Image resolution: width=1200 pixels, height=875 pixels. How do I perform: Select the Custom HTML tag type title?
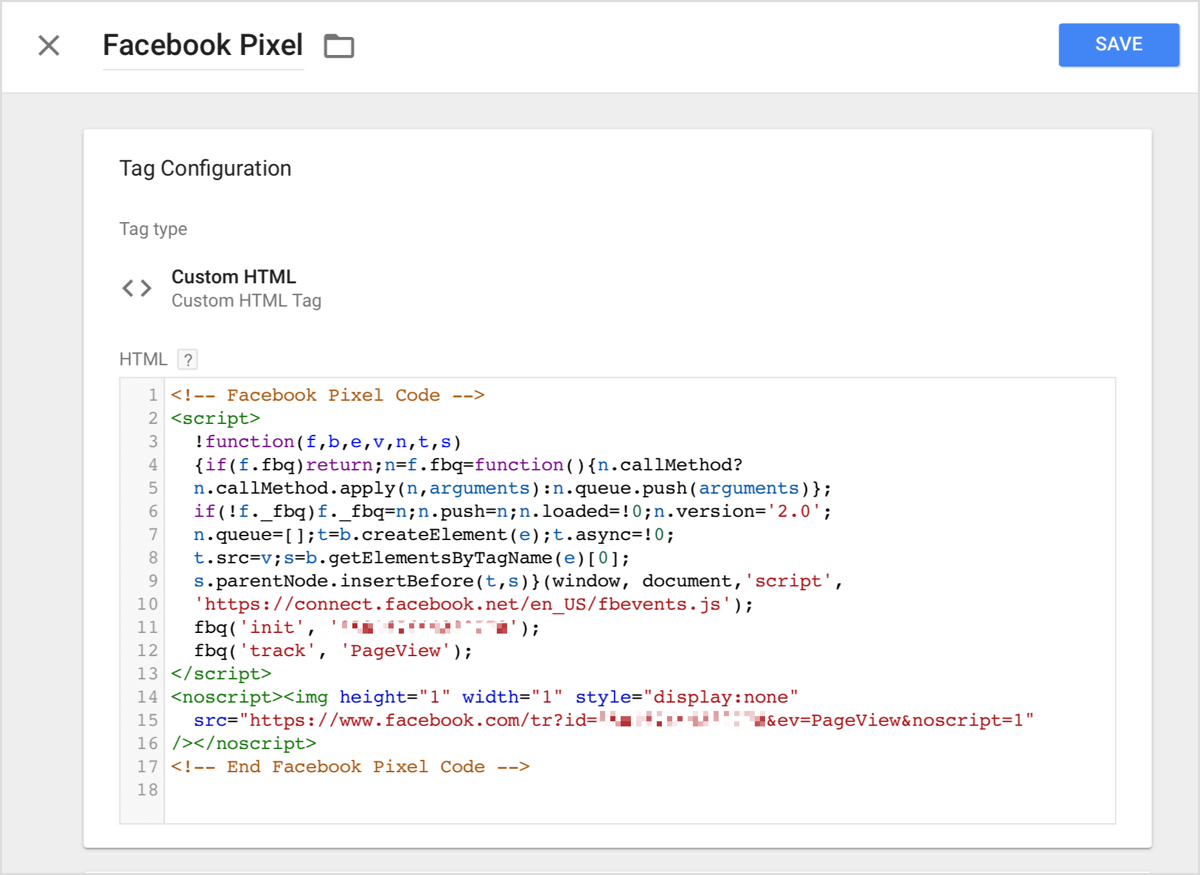[233, 277]
